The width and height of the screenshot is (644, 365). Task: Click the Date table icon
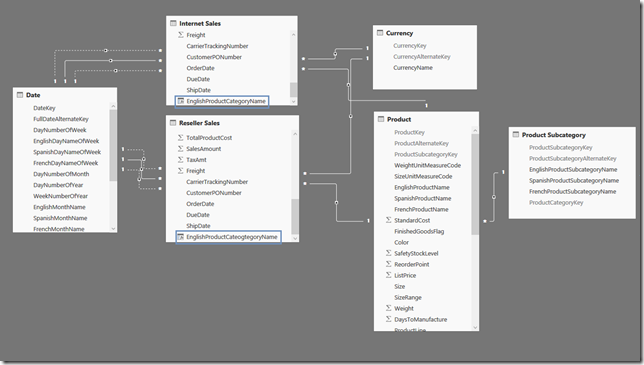click(x=20, y=95)
